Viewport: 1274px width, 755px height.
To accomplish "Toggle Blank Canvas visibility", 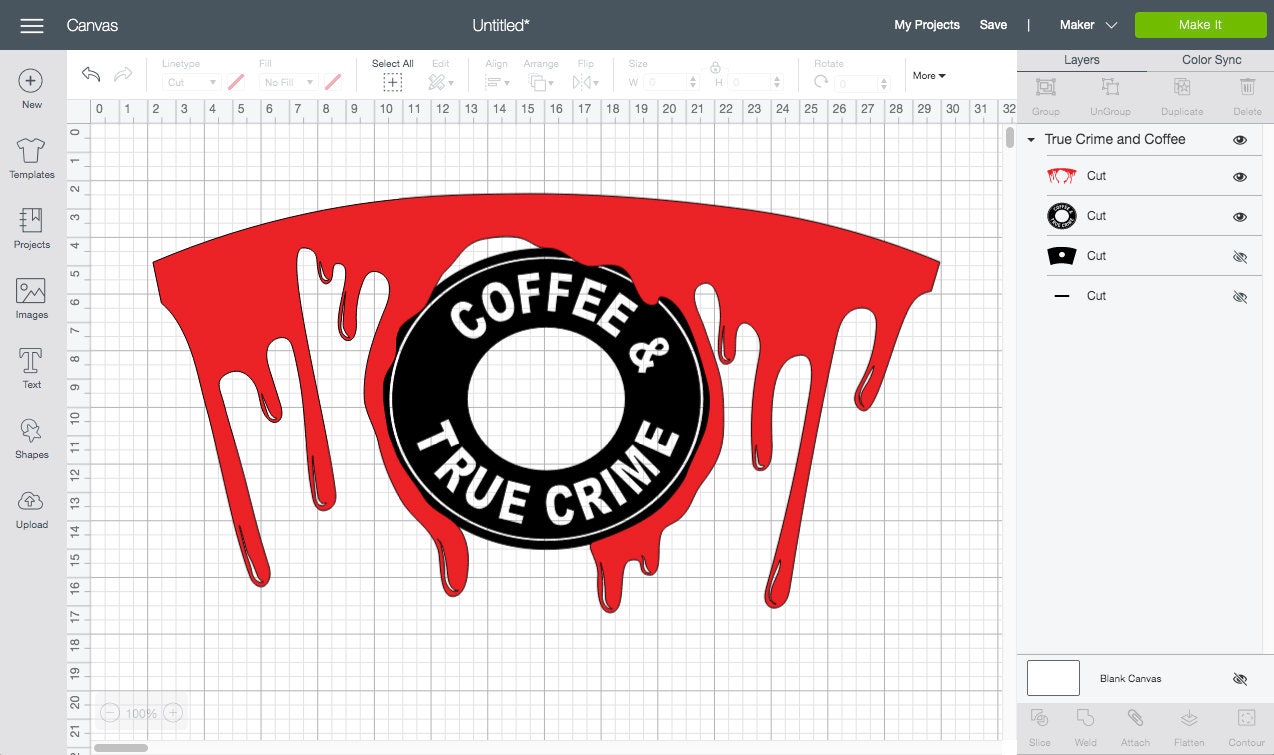I will pyautogui.click(x=1240, y=678).
